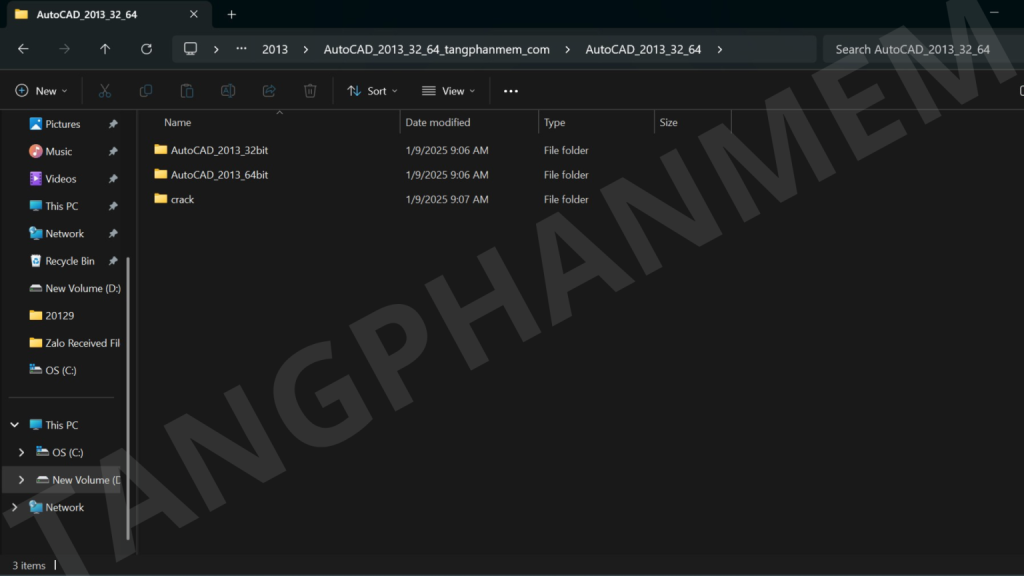This screenshot has width=1024, height=576.
Task: Open the New dropdown menu
Action: coord(42,91)
